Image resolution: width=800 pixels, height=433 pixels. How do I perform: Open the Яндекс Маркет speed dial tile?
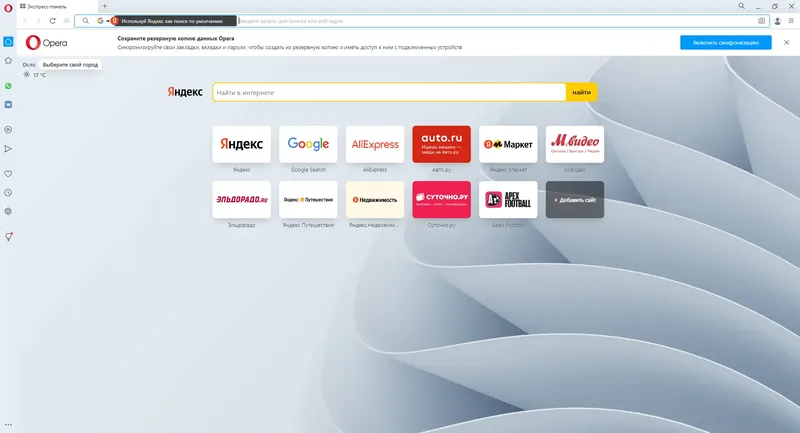coord(508,144)
